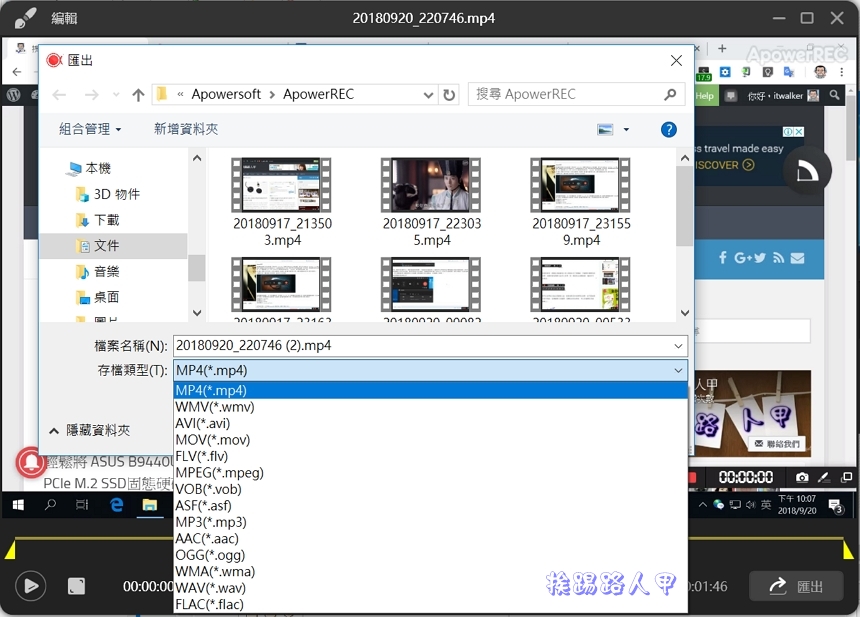Select 文件 folder in sidebar
This screenshot has height=617, width=860.
coord(98,246)
